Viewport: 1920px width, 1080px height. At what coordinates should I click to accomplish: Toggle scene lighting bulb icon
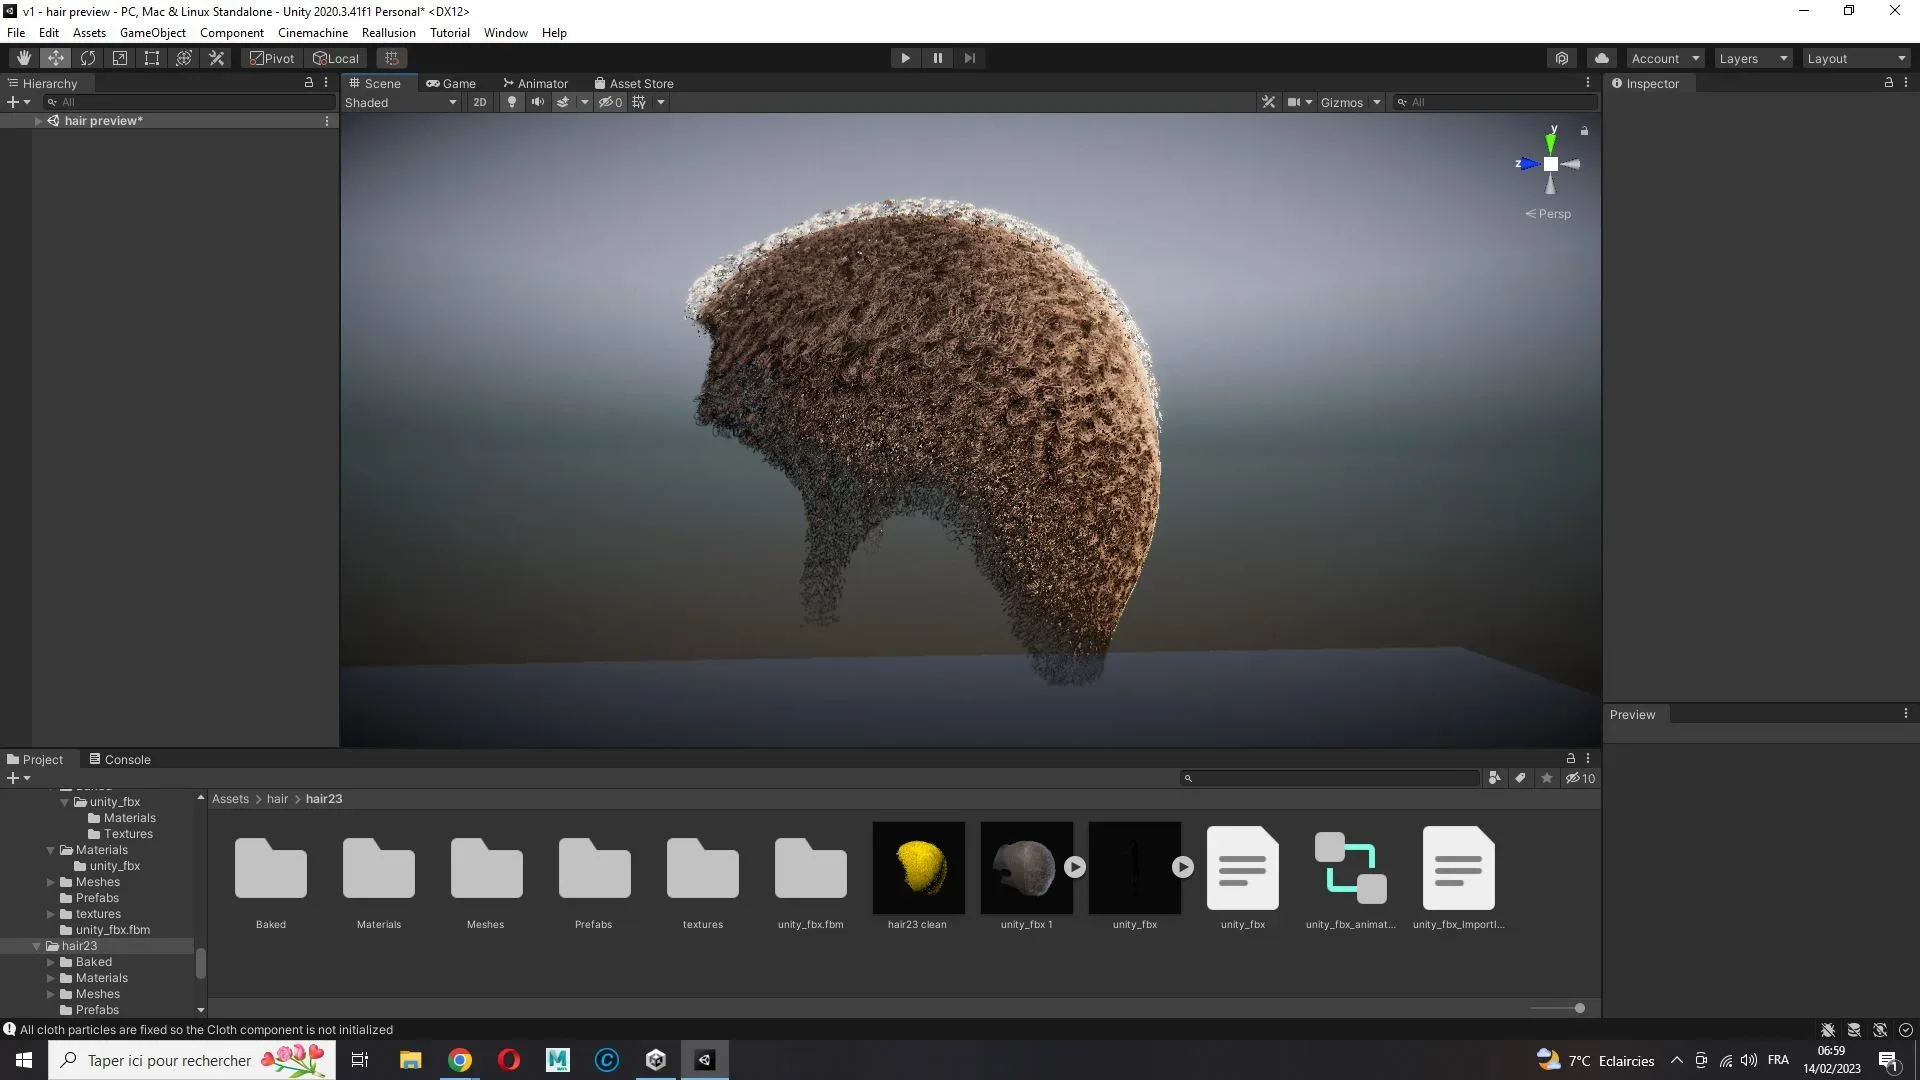(x=512, y=102)
